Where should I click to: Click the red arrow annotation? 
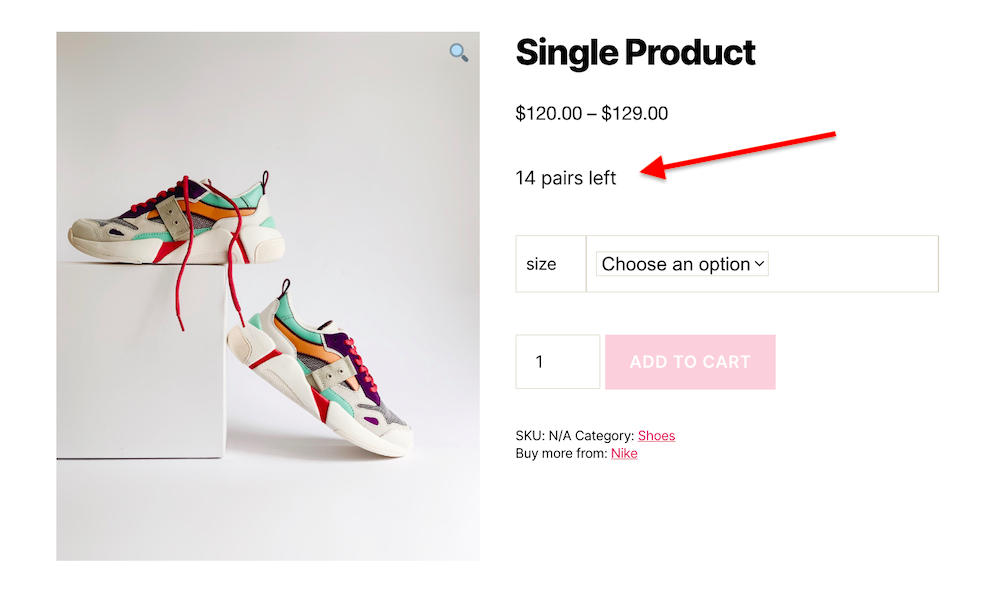740,153
